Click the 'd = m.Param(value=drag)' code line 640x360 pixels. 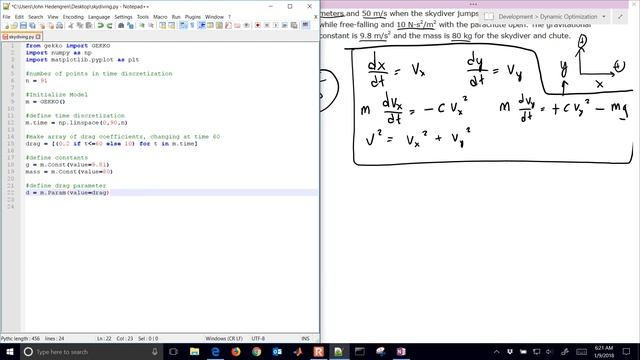[67, 192]
